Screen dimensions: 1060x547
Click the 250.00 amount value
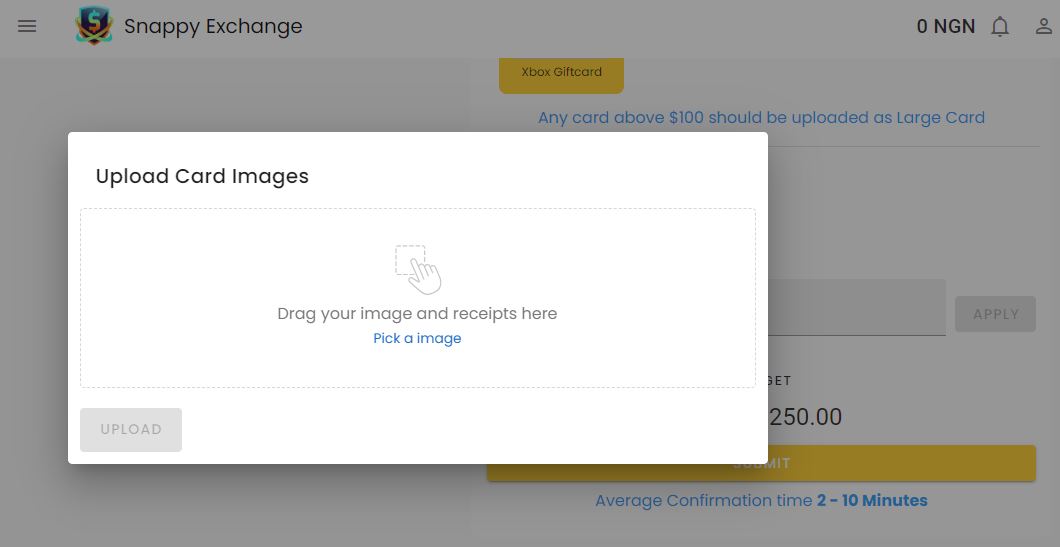pyautogui.click(x=805, y=417)
